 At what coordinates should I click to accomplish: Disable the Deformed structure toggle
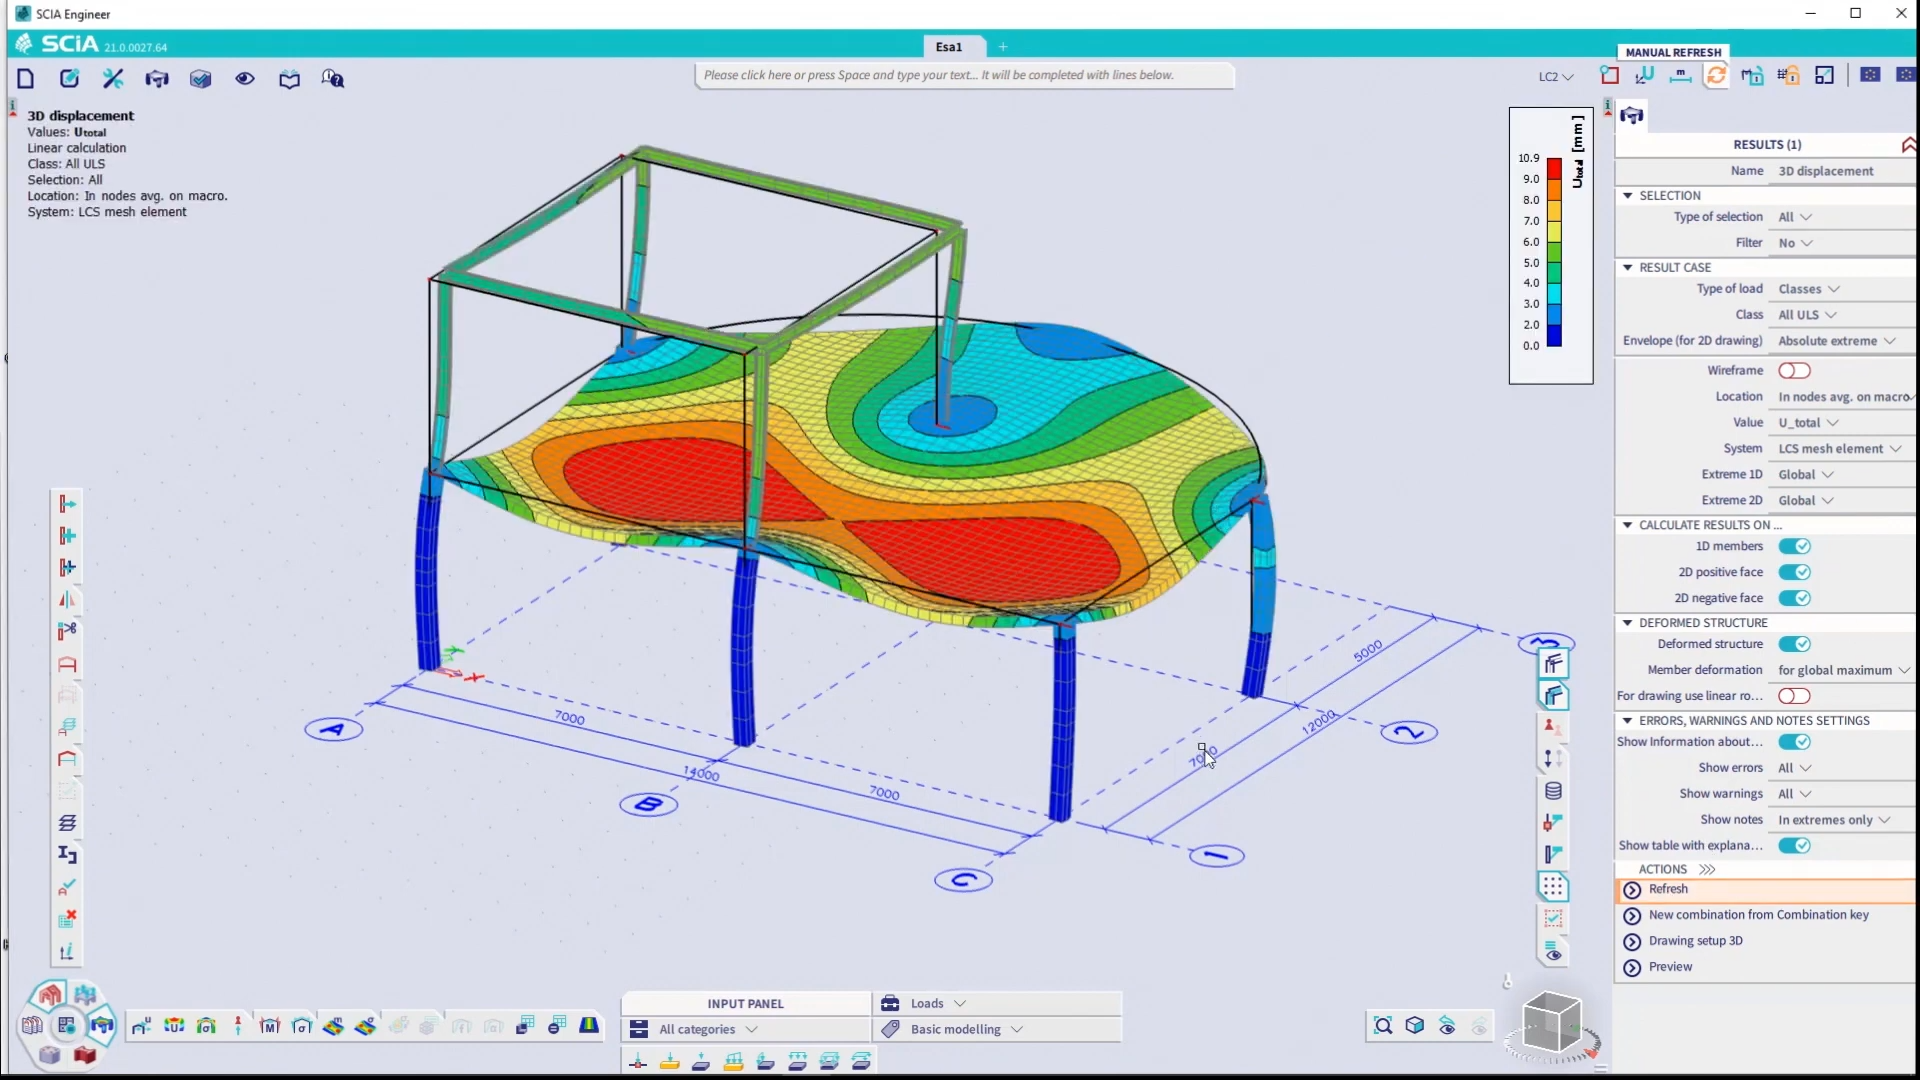pos(1794,644)
